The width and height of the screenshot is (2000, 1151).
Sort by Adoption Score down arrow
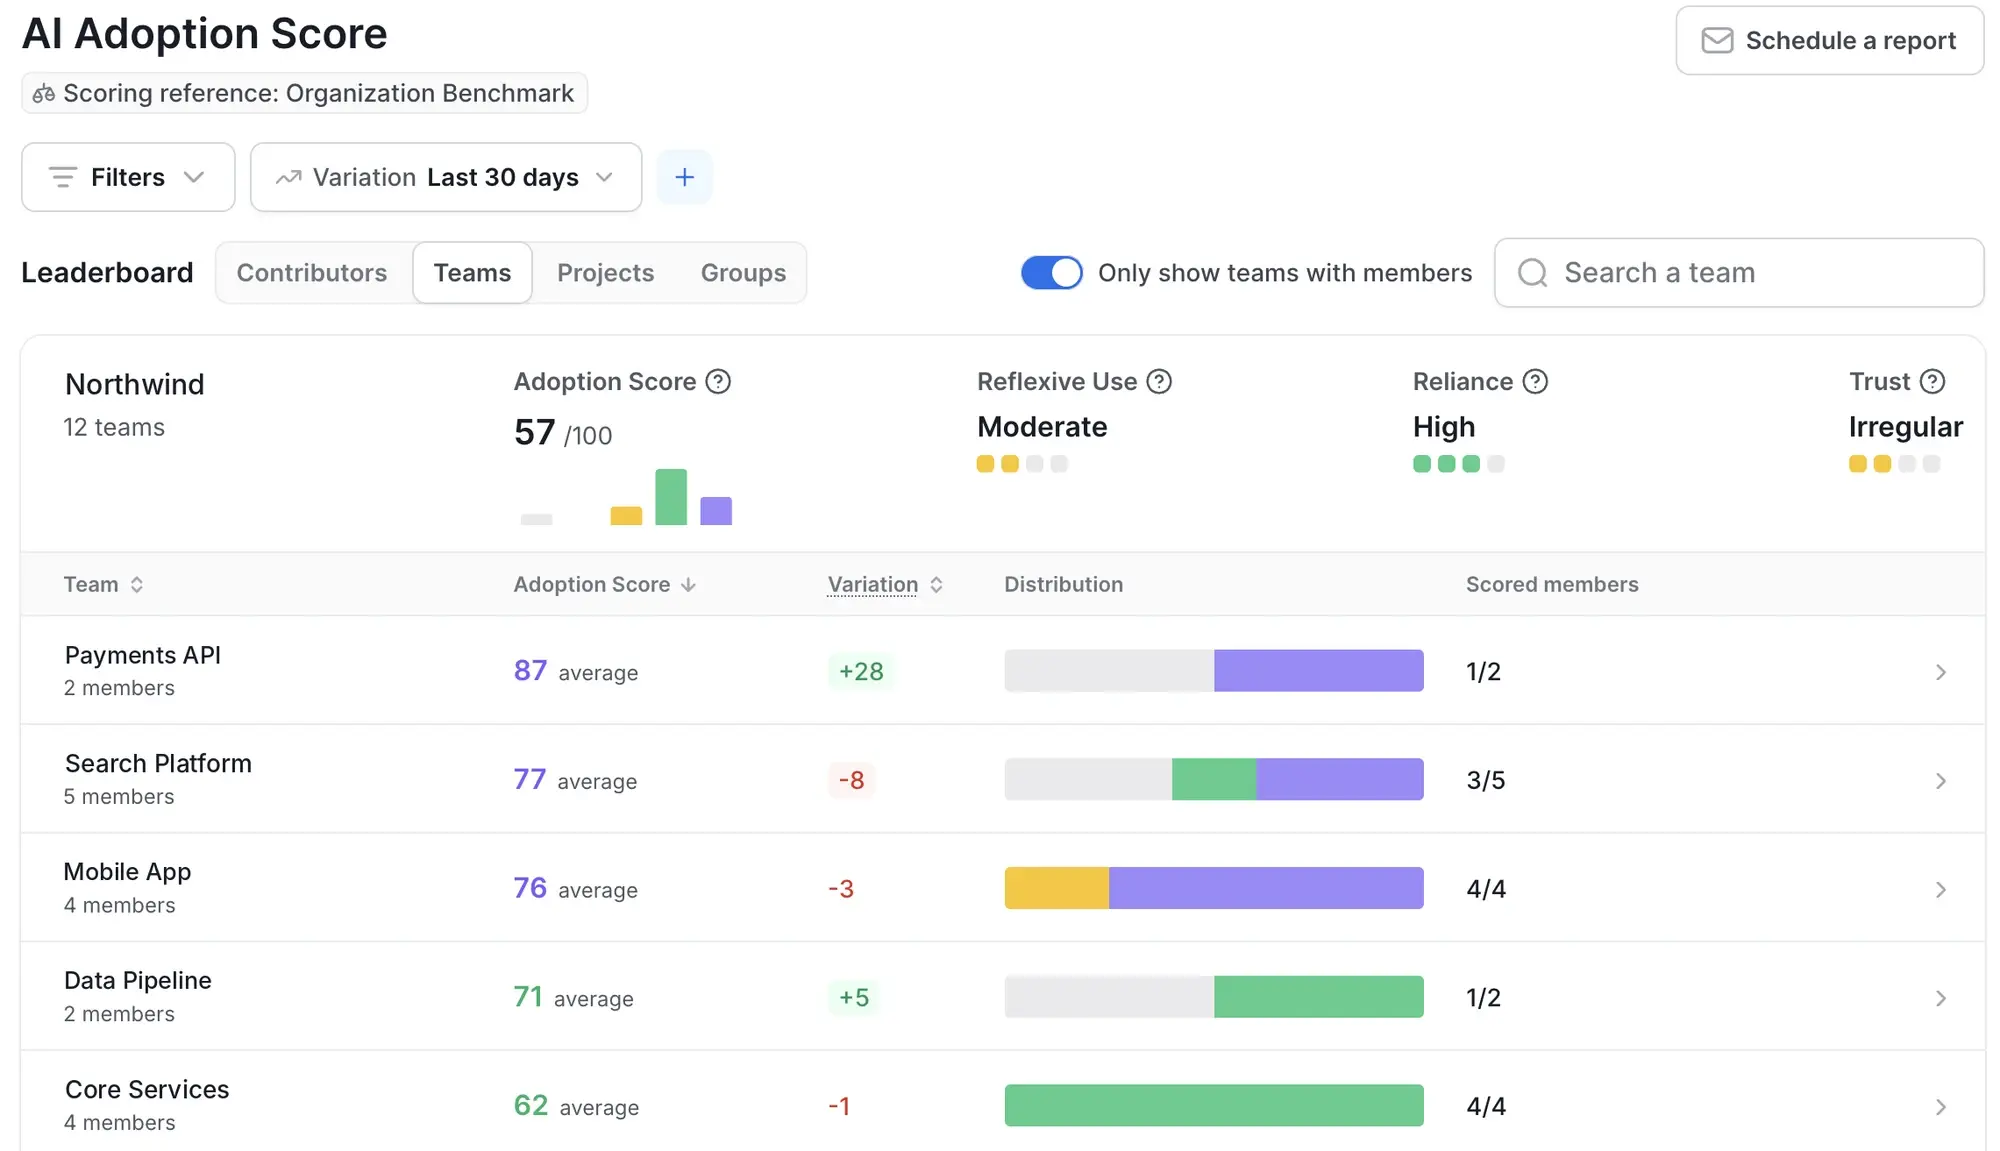pyautogui.click(x=688, y=585)
